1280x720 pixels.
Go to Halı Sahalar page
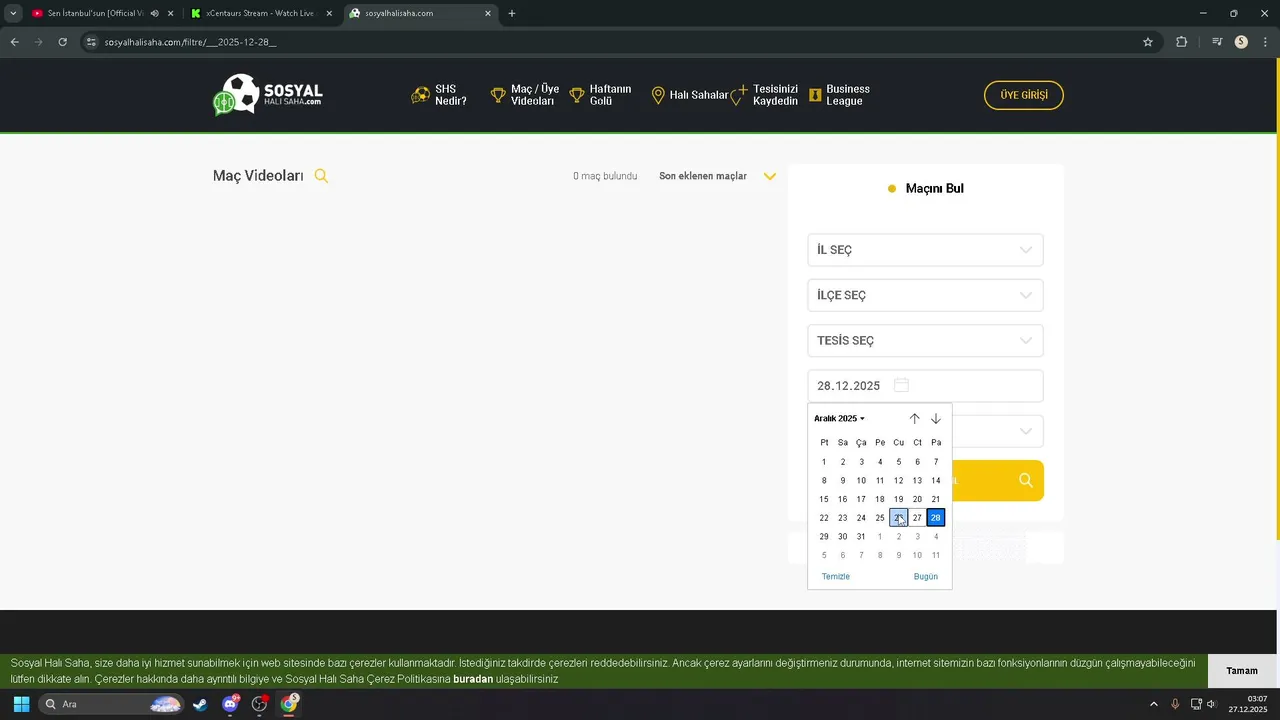tap(689, 95)
